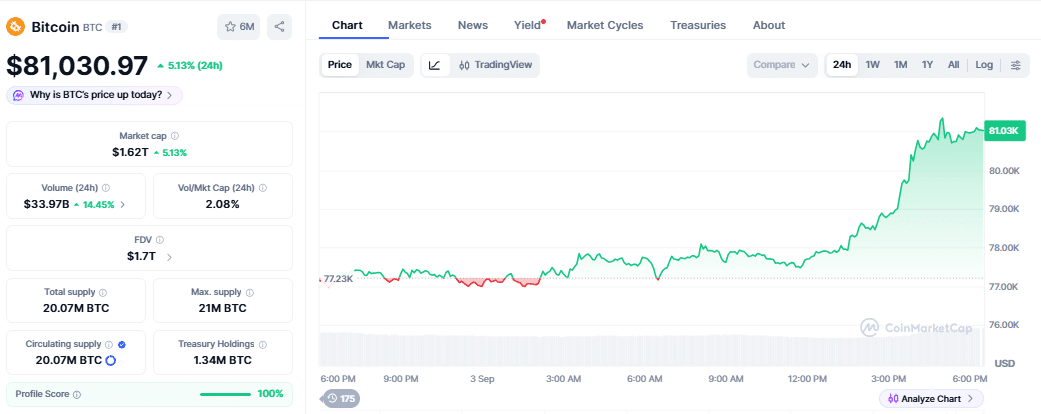Click the 21M BTC max supply value
1041x414 pixels.
pyautogui.click(x=222, y=309)
